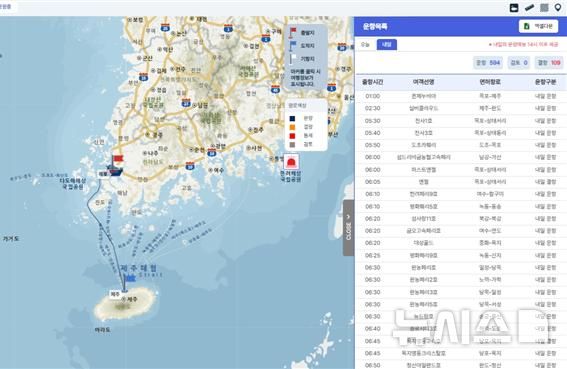Click the red siren alert marker near Tongyeong
Image resolution: width=567 pixels, height=369 pixels.
(x=290, y=162)
